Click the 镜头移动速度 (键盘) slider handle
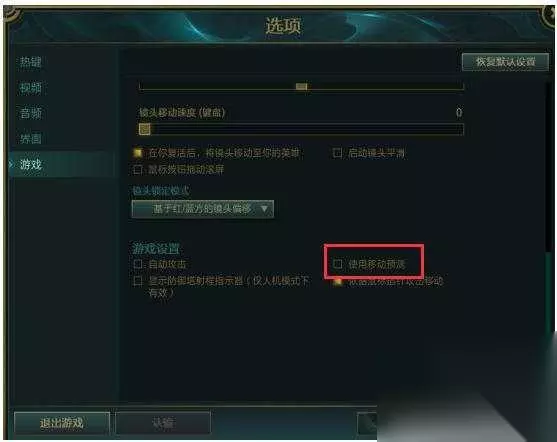The image size is (557, 442). [x=144, y=129]
